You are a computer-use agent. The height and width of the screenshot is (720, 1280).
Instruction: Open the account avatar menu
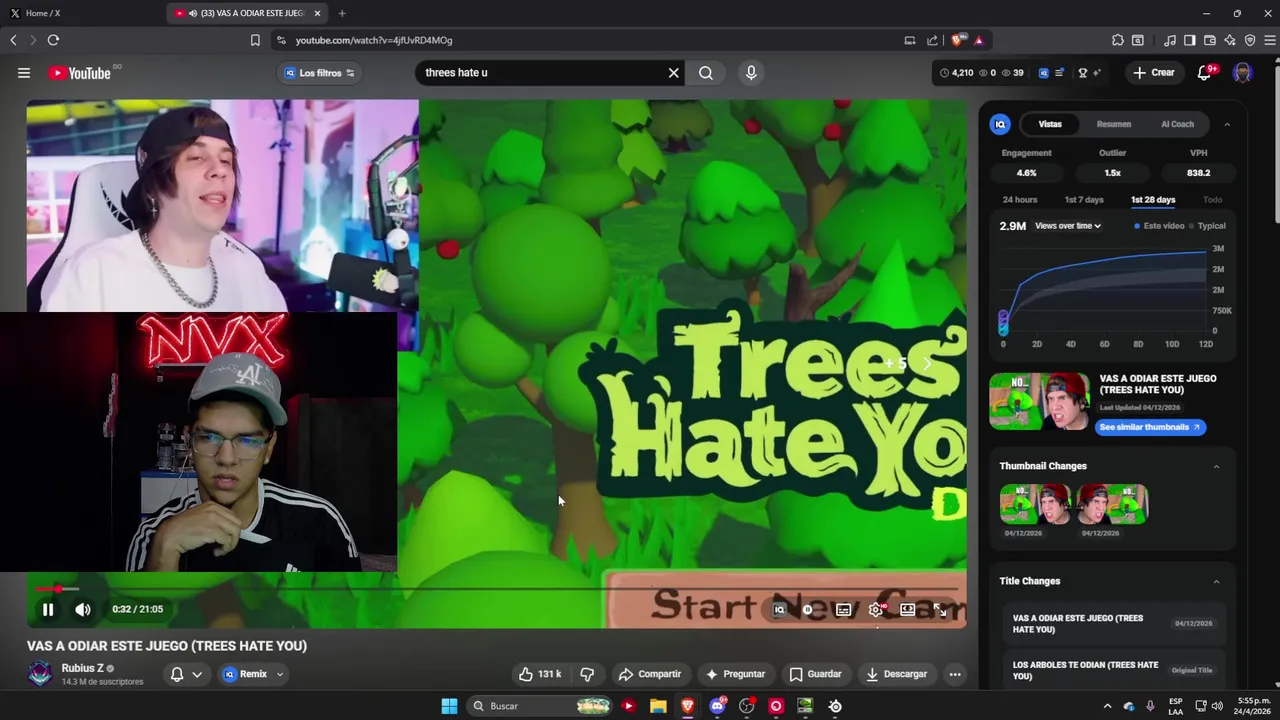pyautogui.click(x=1242, y=73)
